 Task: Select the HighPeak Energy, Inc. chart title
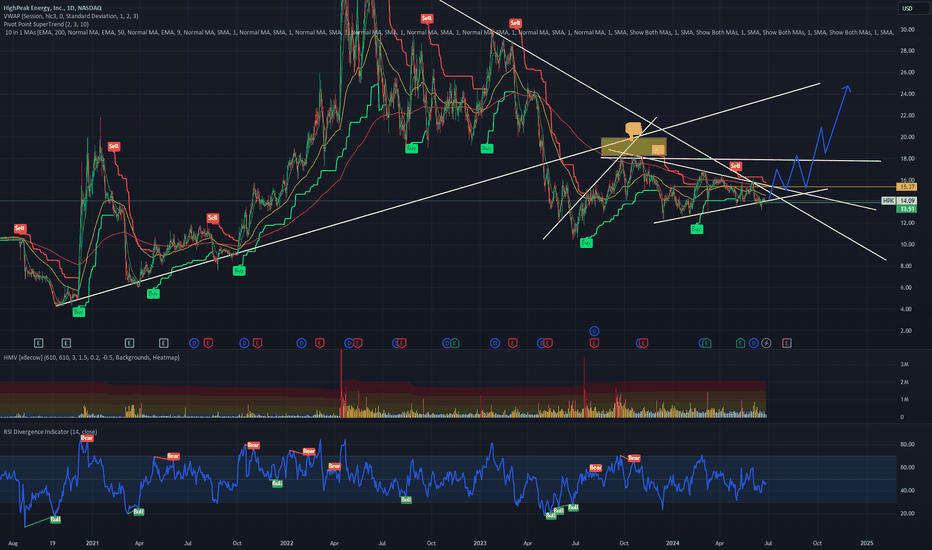point(52,8)
